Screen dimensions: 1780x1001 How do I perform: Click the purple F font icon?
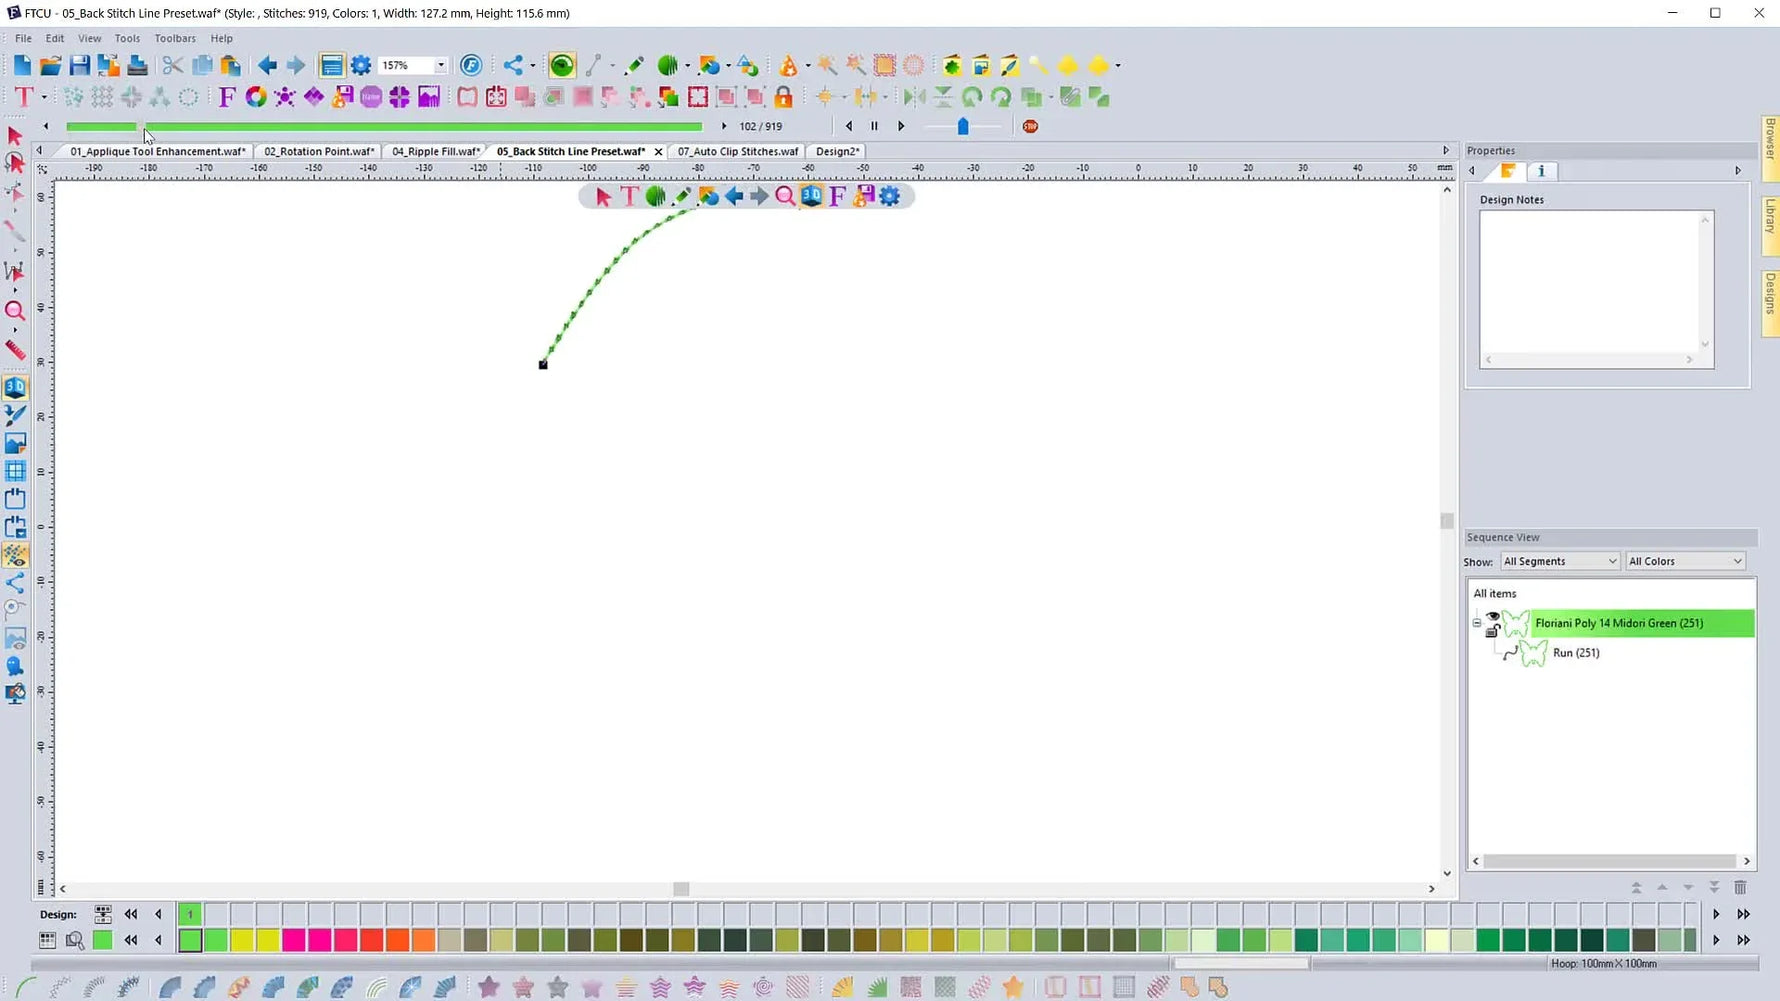pos(227,97)
